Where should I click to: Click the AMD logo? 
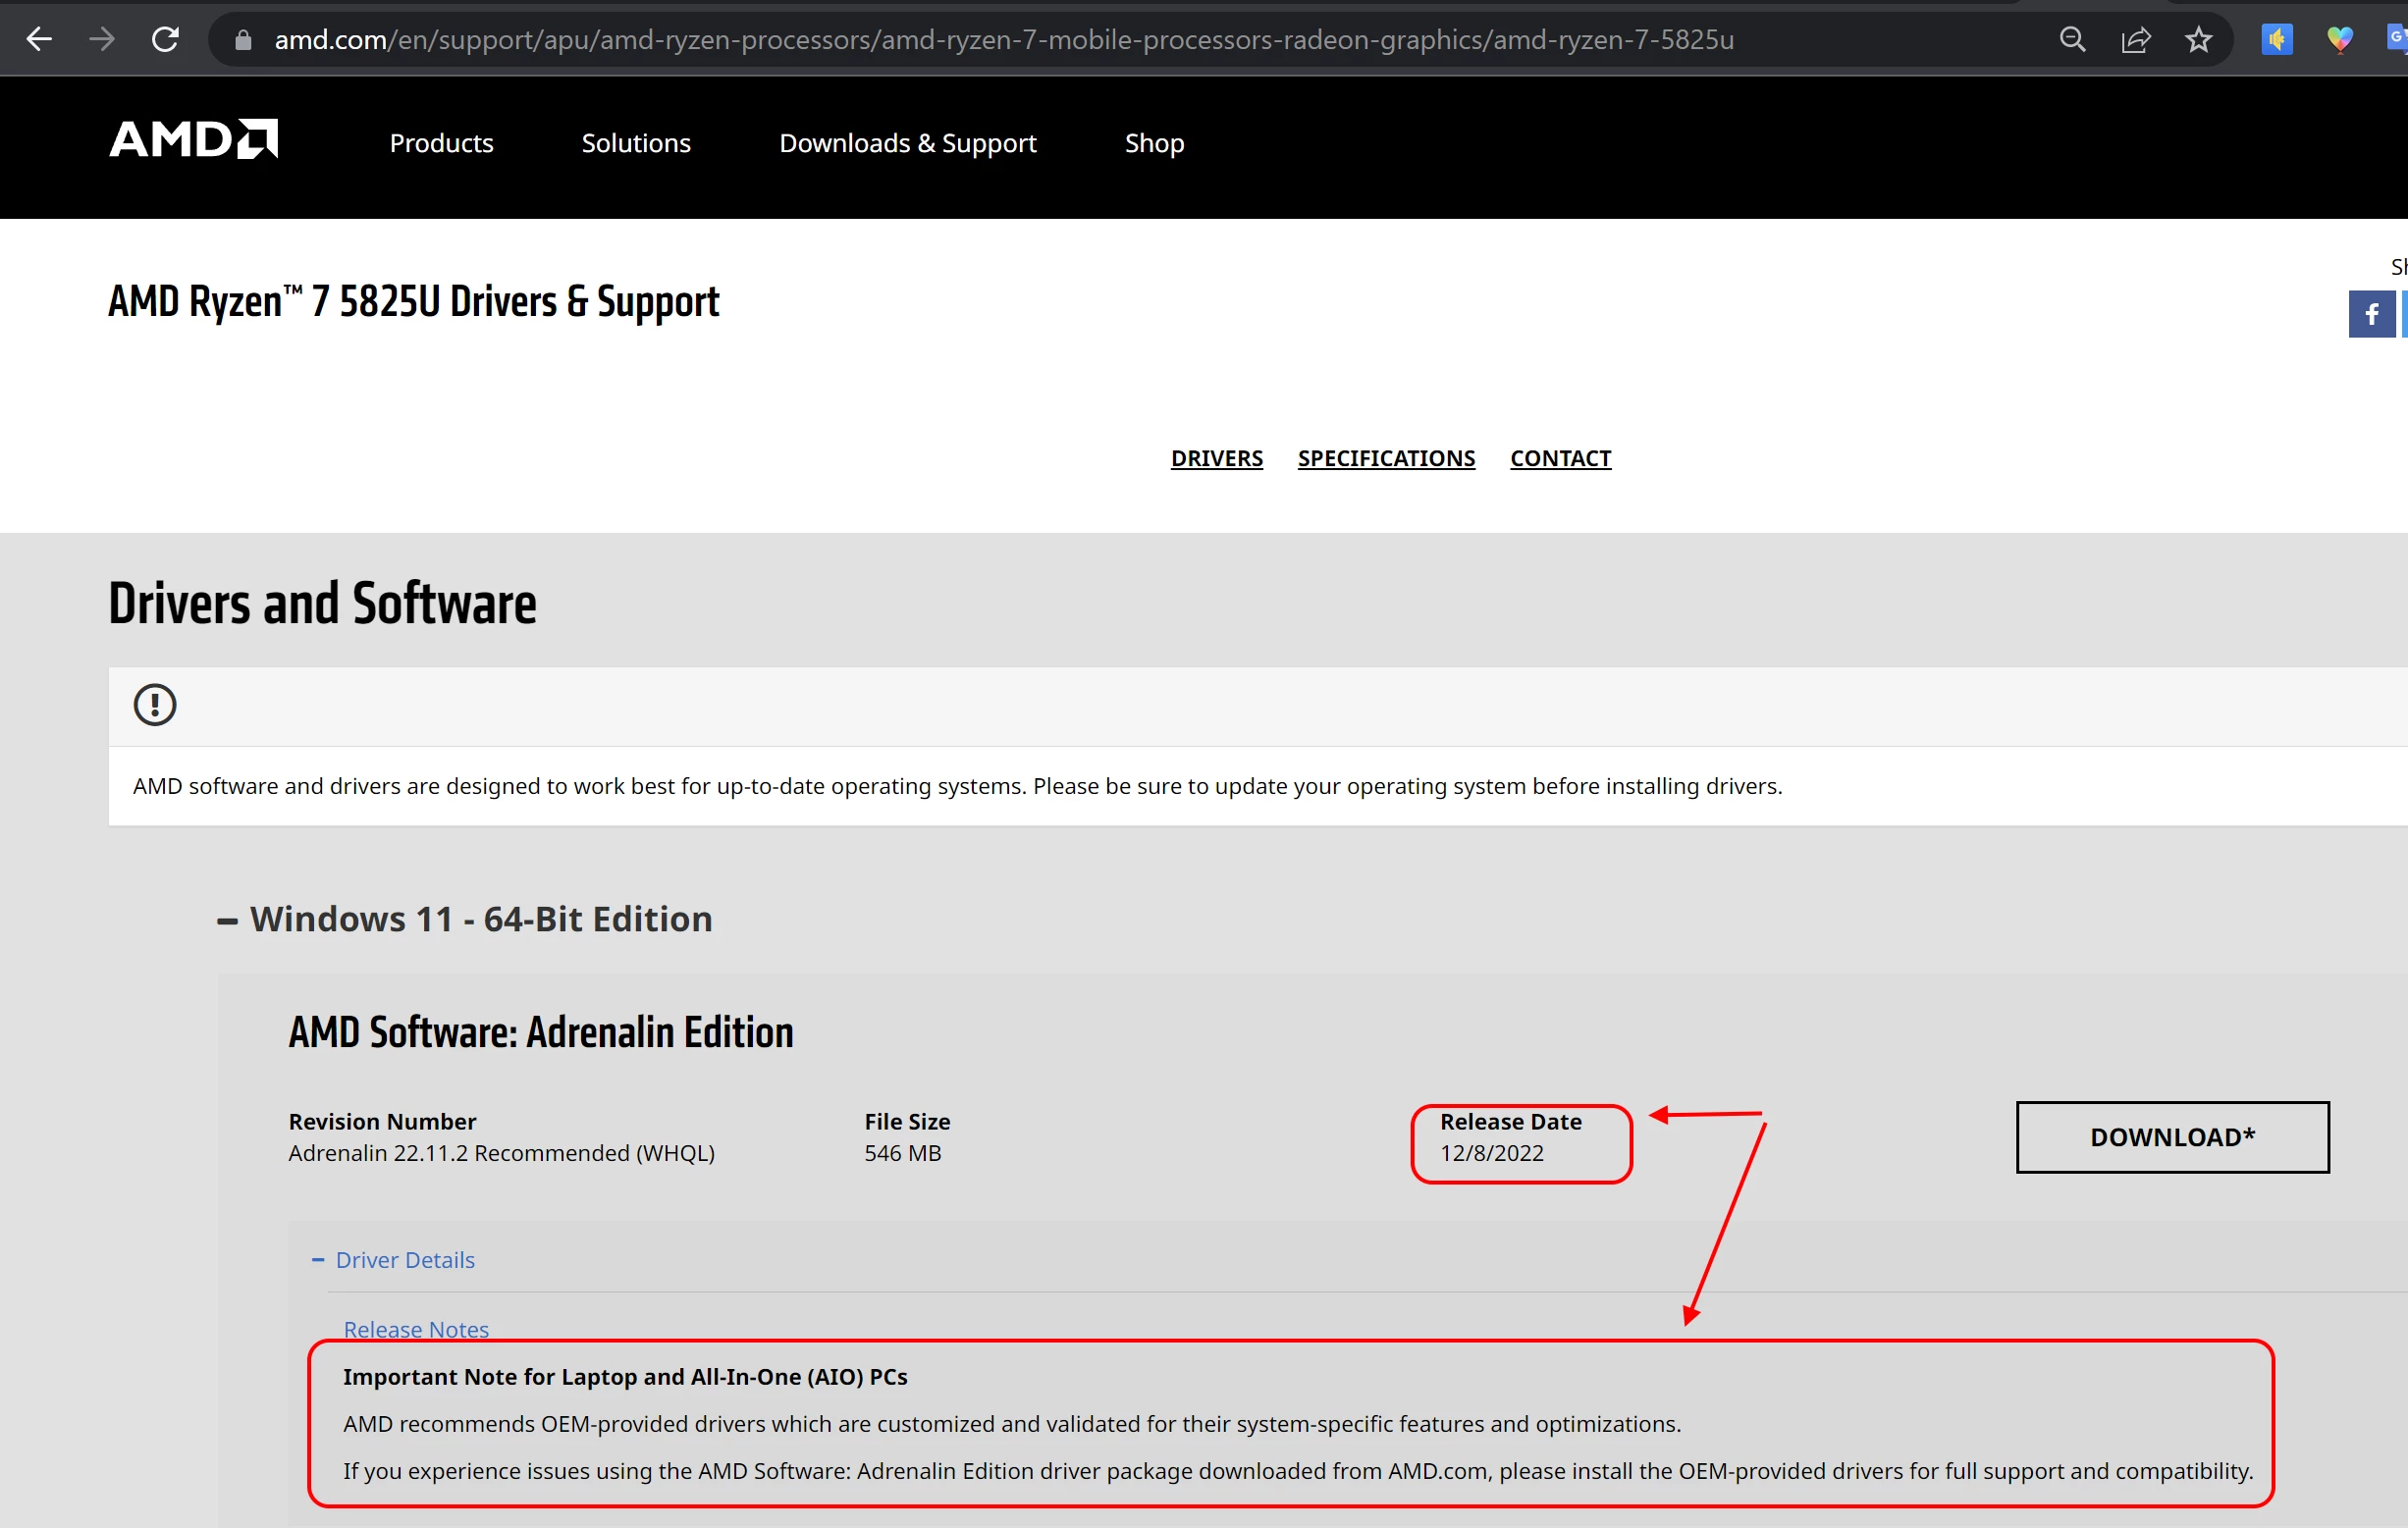tap(193, 140)
